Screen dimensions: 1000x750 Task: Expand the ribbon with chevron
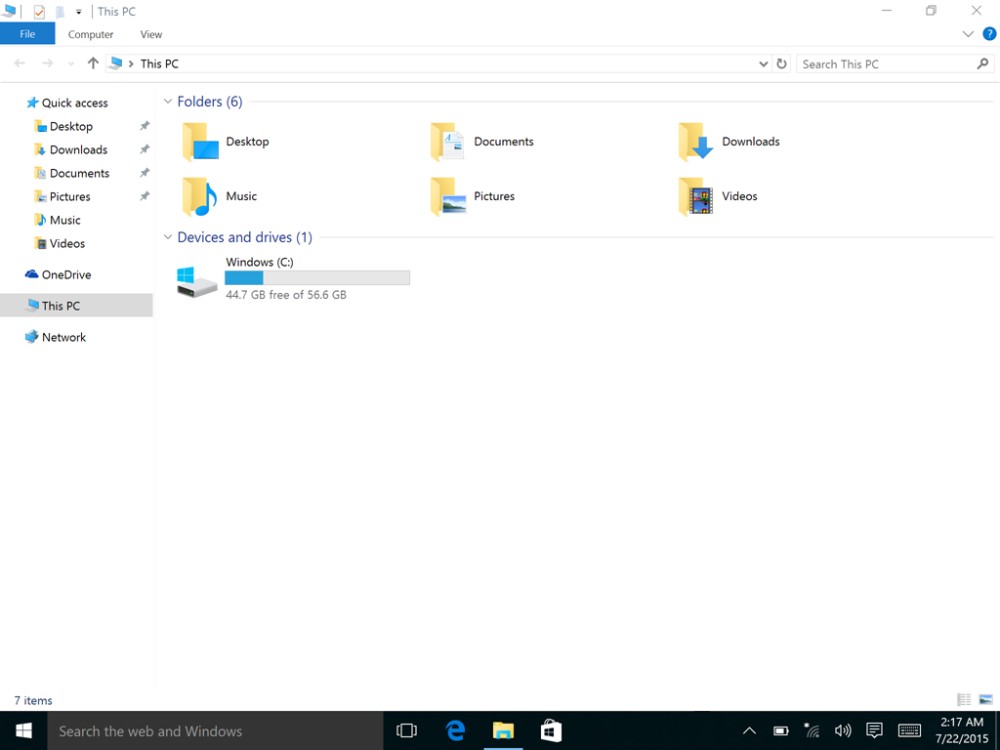968,34
